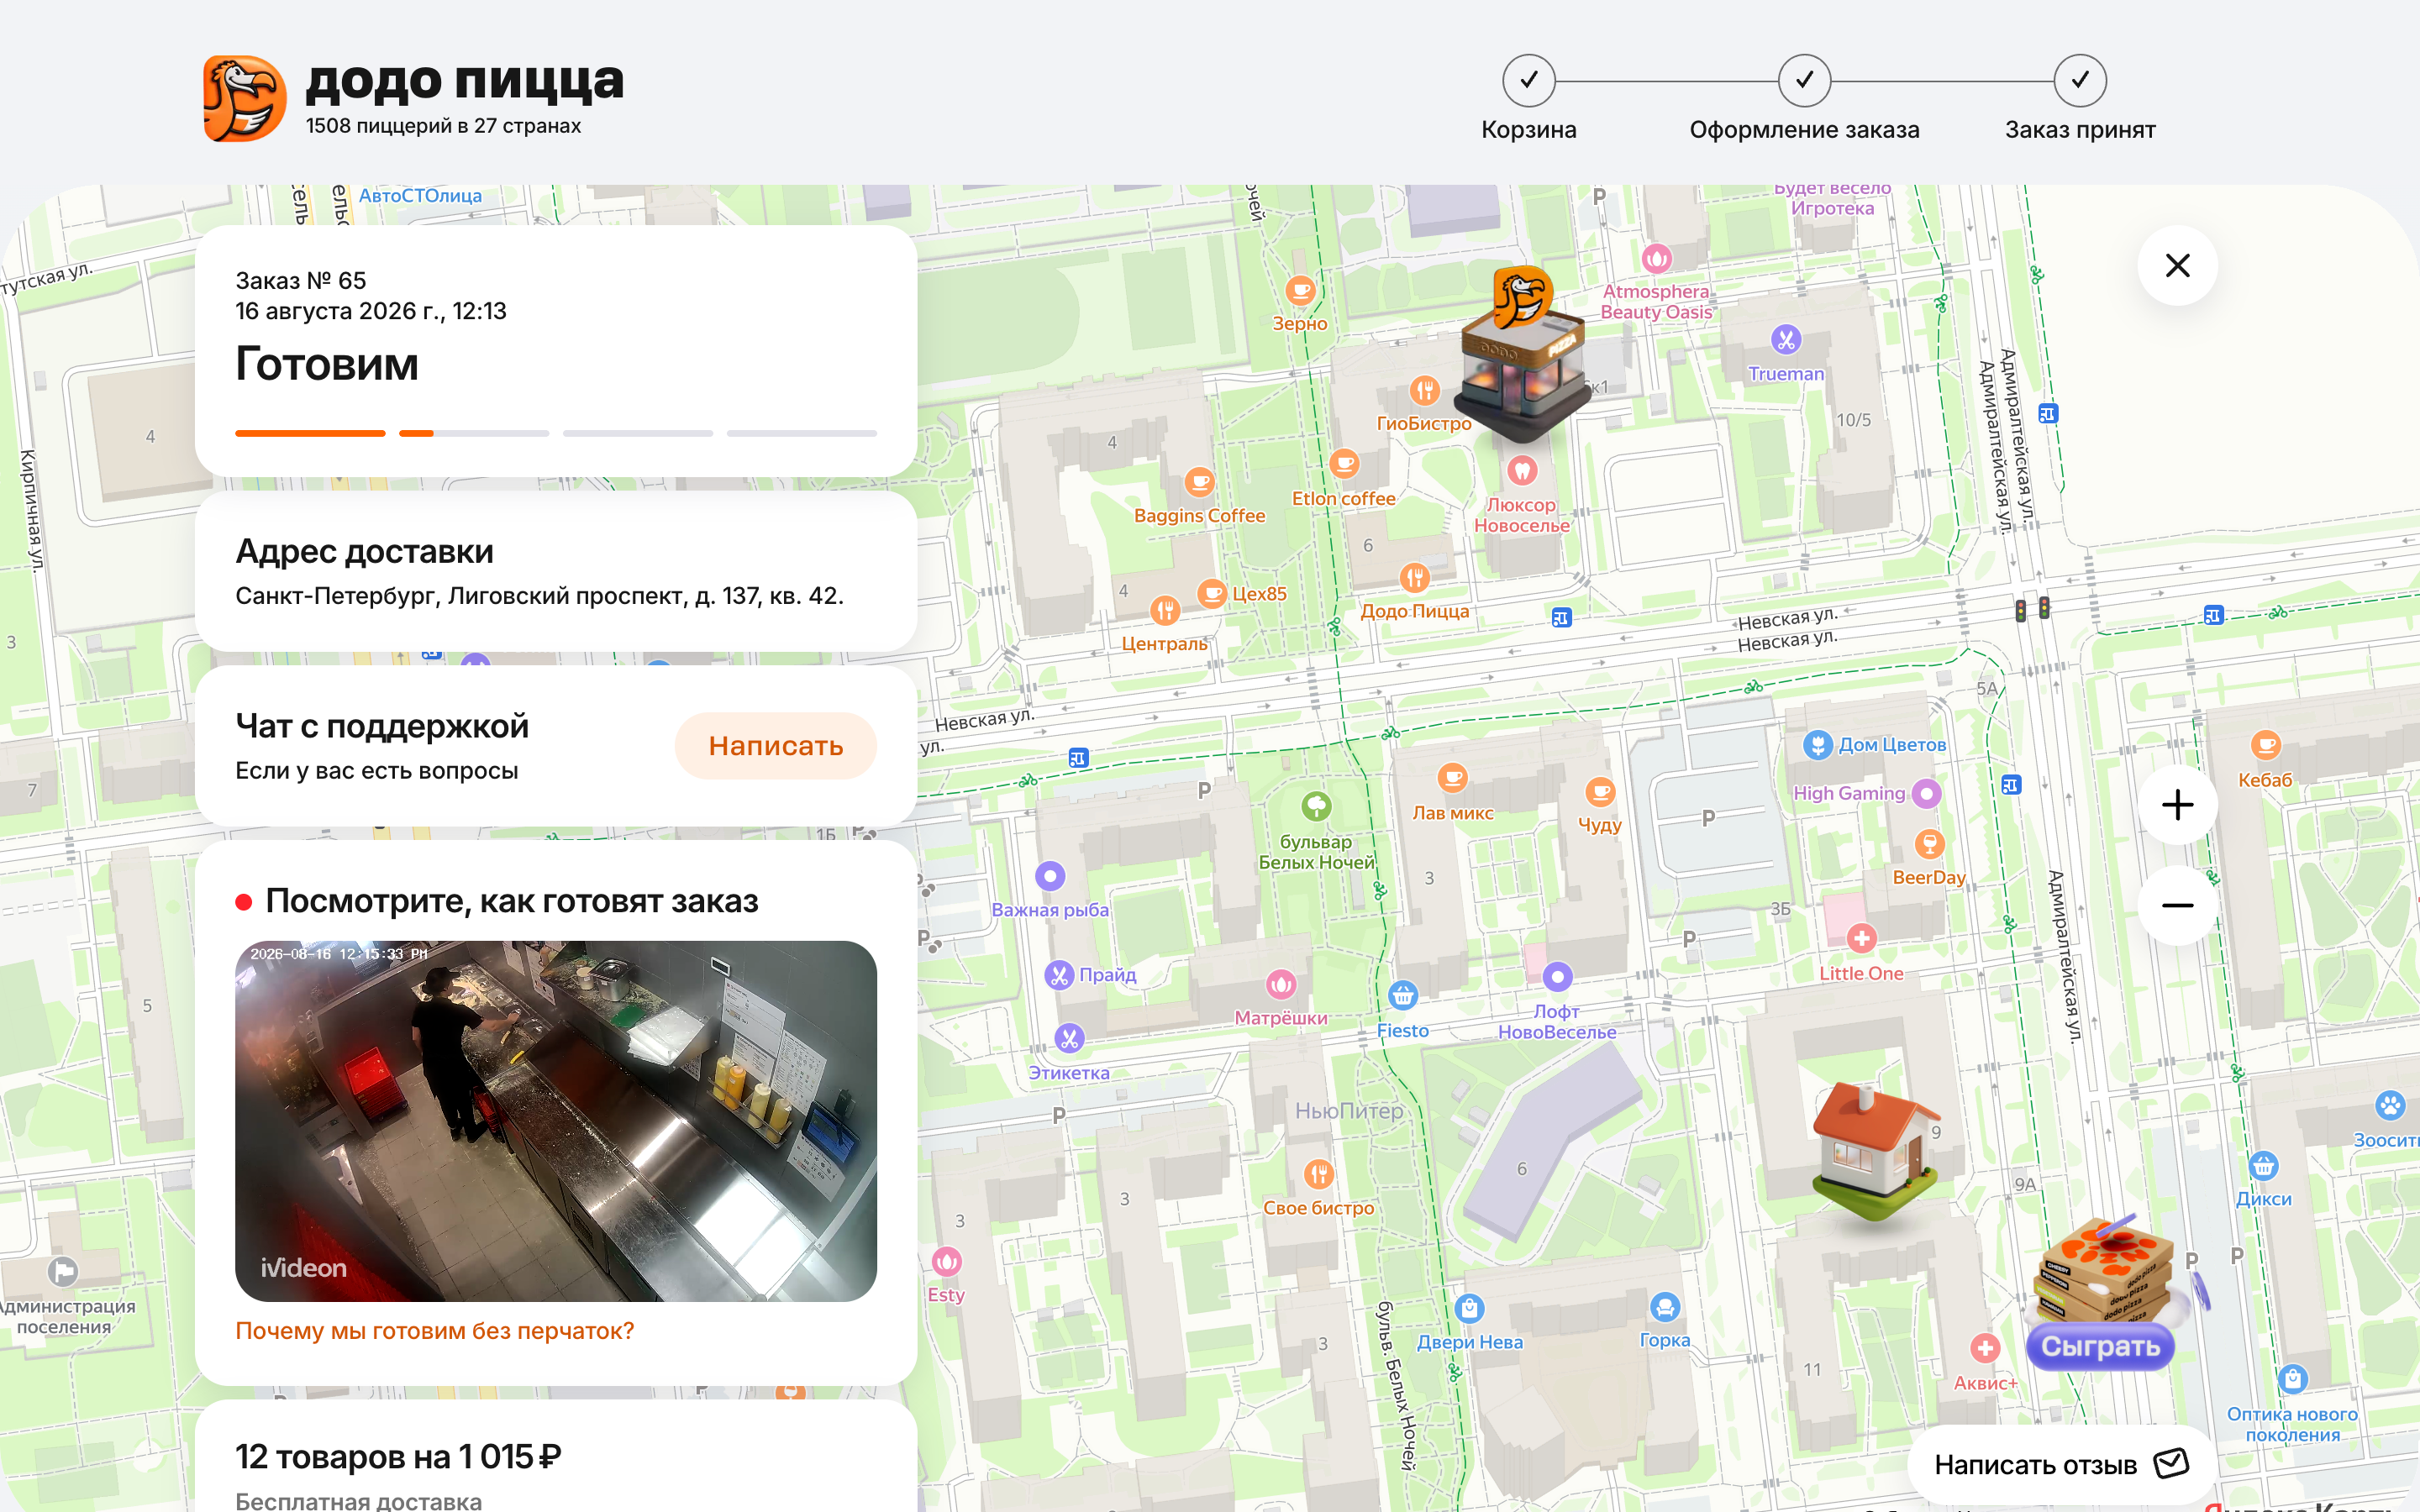Click the Dodo Pizza bird logo
2420x1512 pixels.
click(245, 98)
